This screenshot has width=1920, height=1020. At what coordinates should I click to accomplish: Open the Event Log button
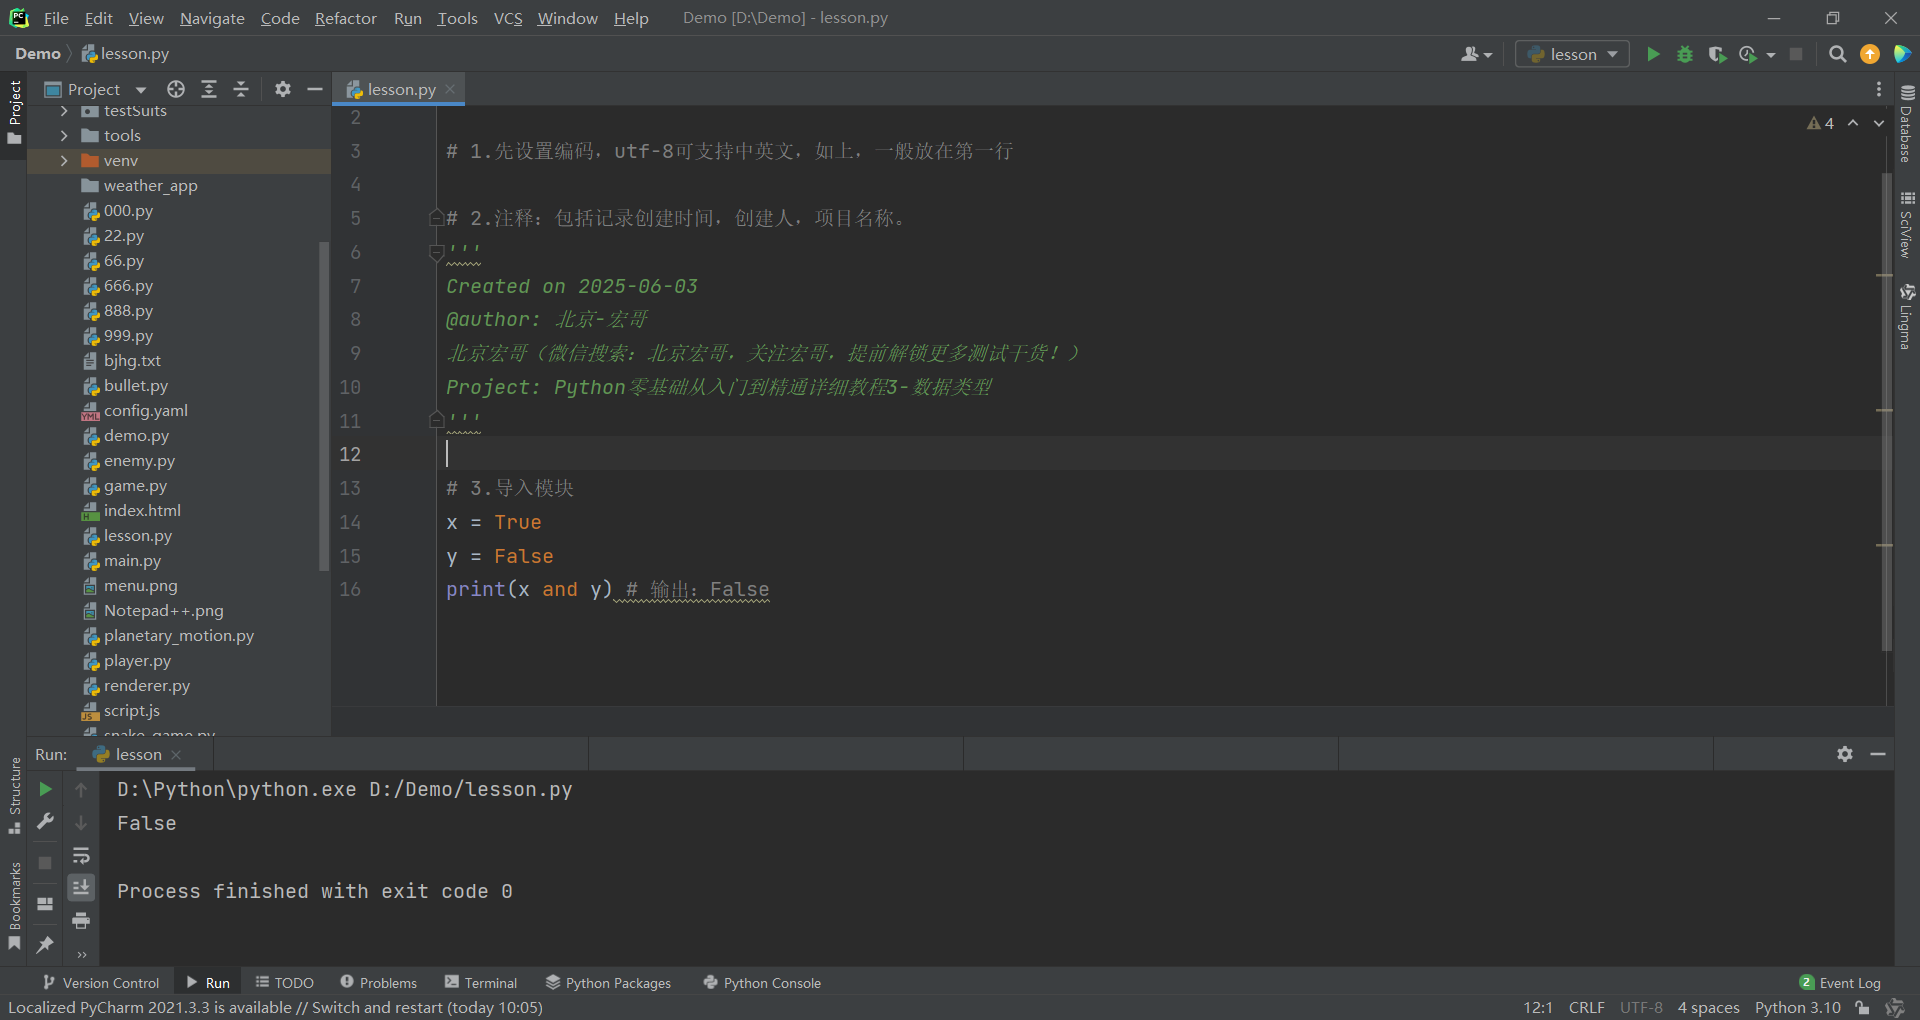(x=1840, y=983)
